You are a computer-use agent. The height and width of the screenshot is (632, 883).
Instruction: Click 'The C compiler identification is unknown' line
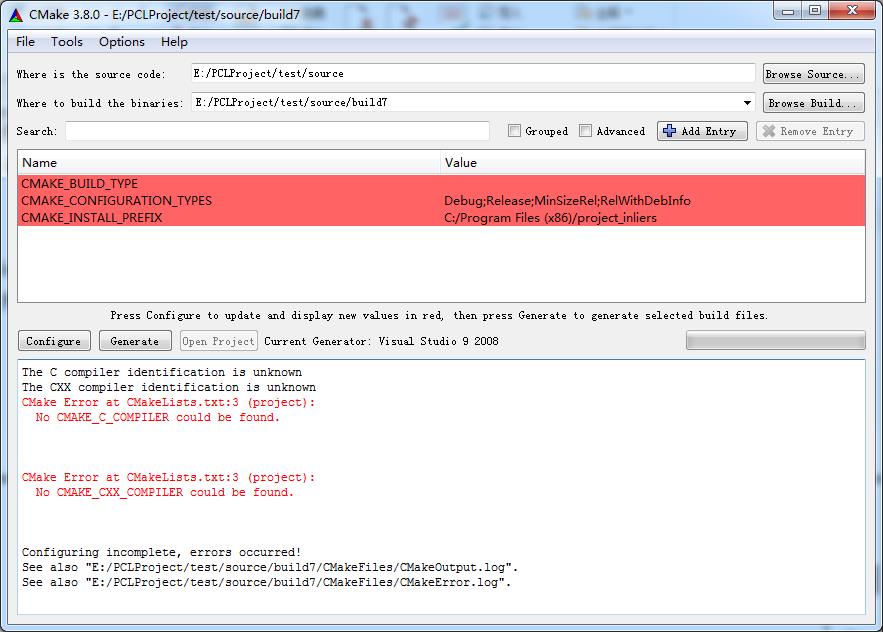(162, 372)
